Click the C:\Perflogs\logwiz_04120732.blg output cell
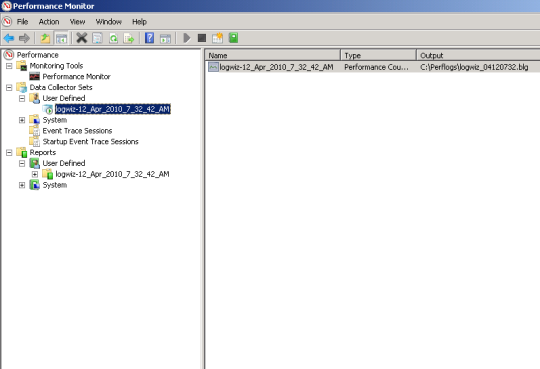540x369 pixels. point(474,67)
